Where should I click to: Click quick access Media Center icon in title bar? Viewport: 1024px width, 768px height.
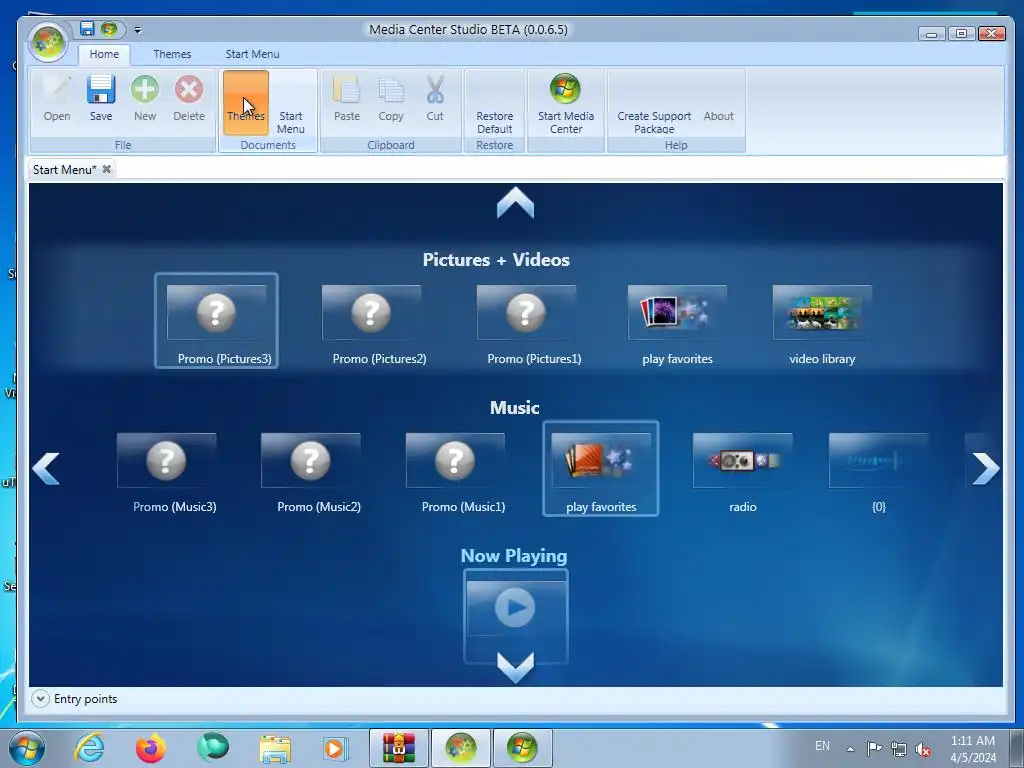108,29
